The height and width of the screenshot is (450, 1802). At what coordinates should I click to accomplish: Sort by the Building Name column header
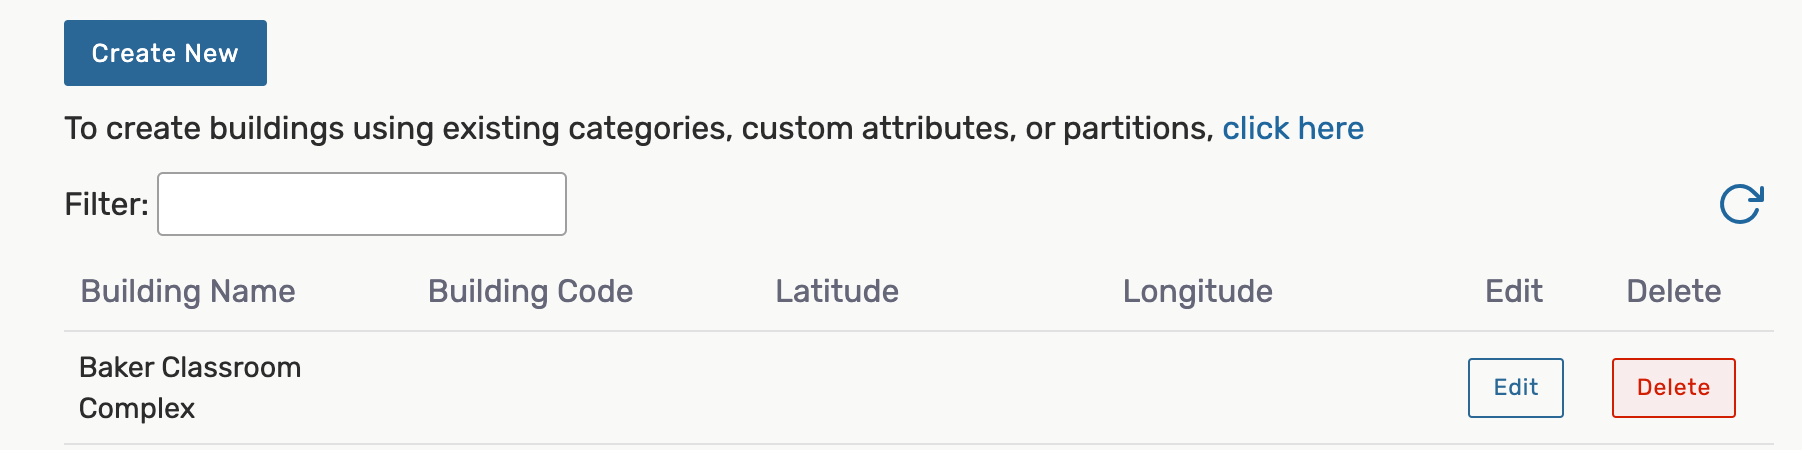tap(188, 291)
